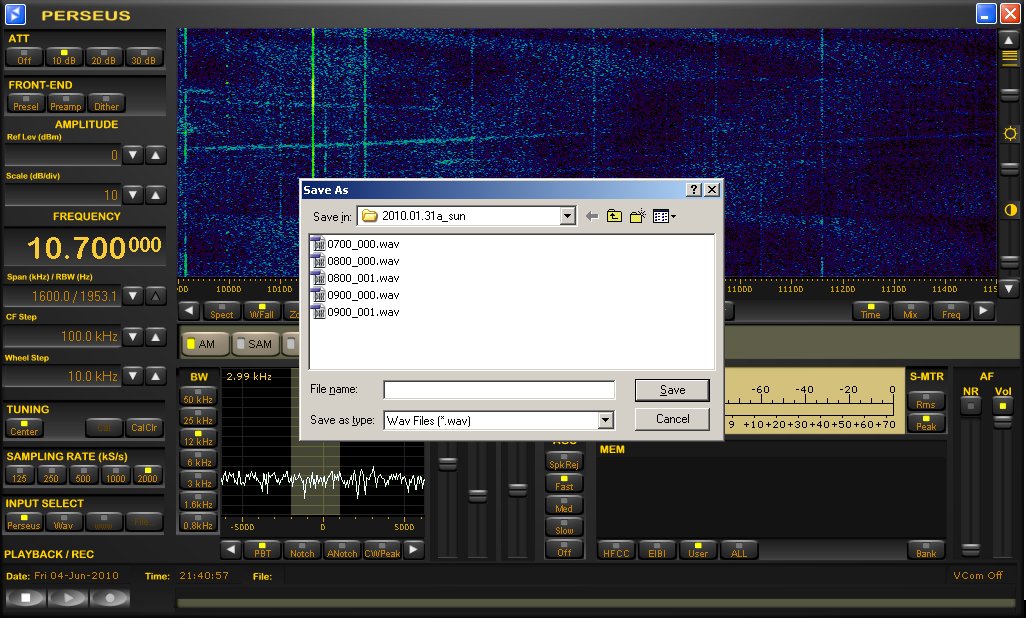This screenshot has height=618, width=1026.
Task: Switch display to Spect view
Action: (222, 311)
